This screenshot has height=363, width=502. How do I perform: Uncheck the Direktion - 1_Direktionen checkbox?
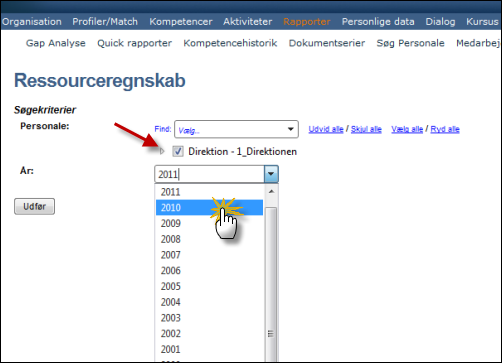pos(178,151)
